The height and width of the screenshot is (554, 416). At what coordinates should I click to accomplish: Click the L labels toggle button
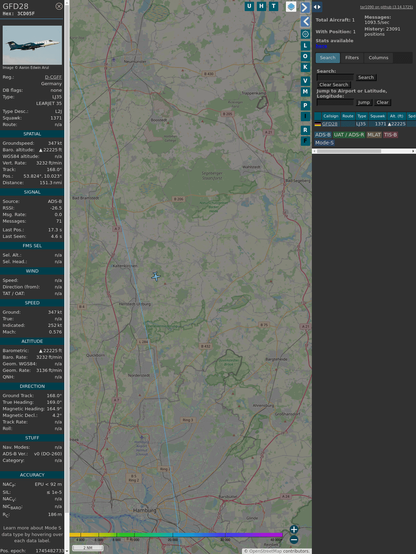coord(305,46)
